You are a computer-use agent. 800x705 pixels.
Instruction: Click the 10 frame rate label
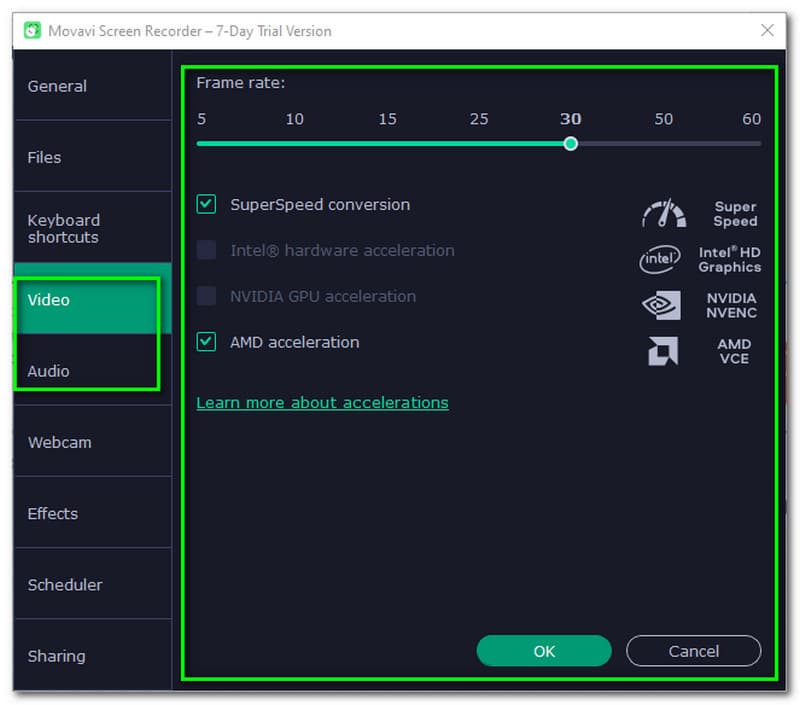click(294, 119)
